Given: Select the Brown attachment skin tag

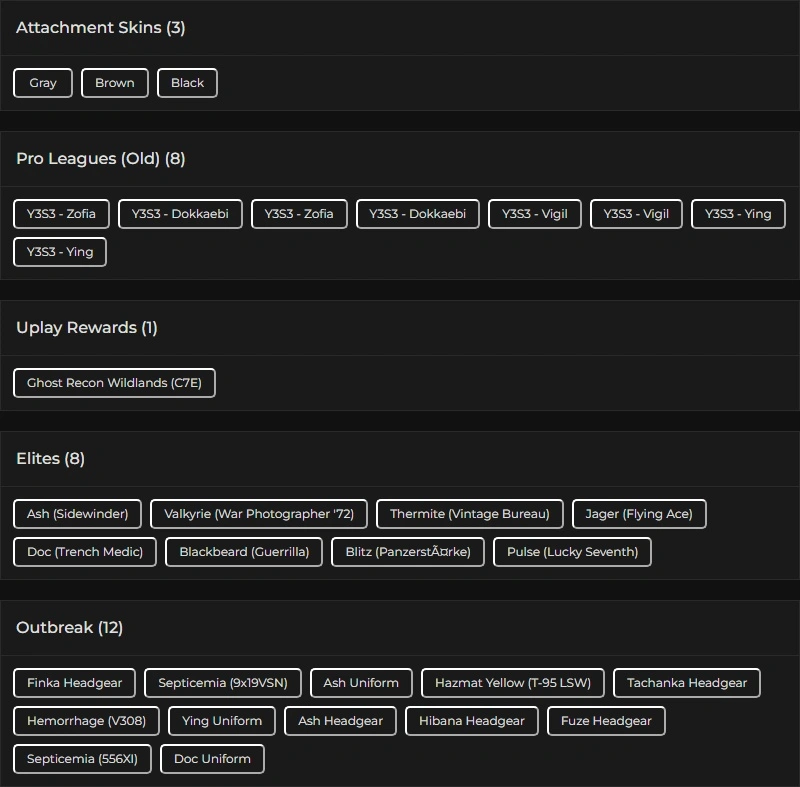Looking at the screenshot, I should click(x=115, y=83).
